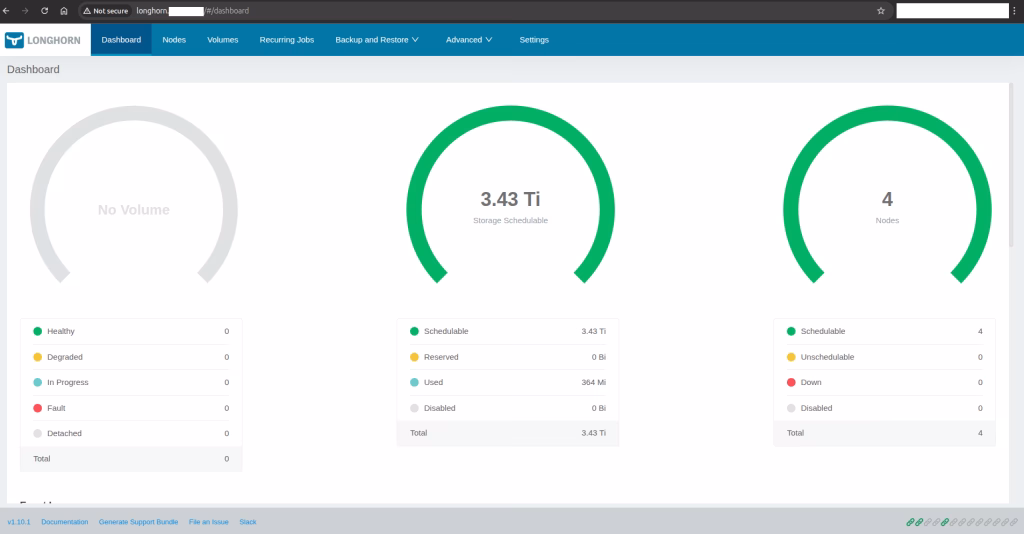1024x534 pixels.
Task: Open the Nodes tab
Action: tap(174, 40)
